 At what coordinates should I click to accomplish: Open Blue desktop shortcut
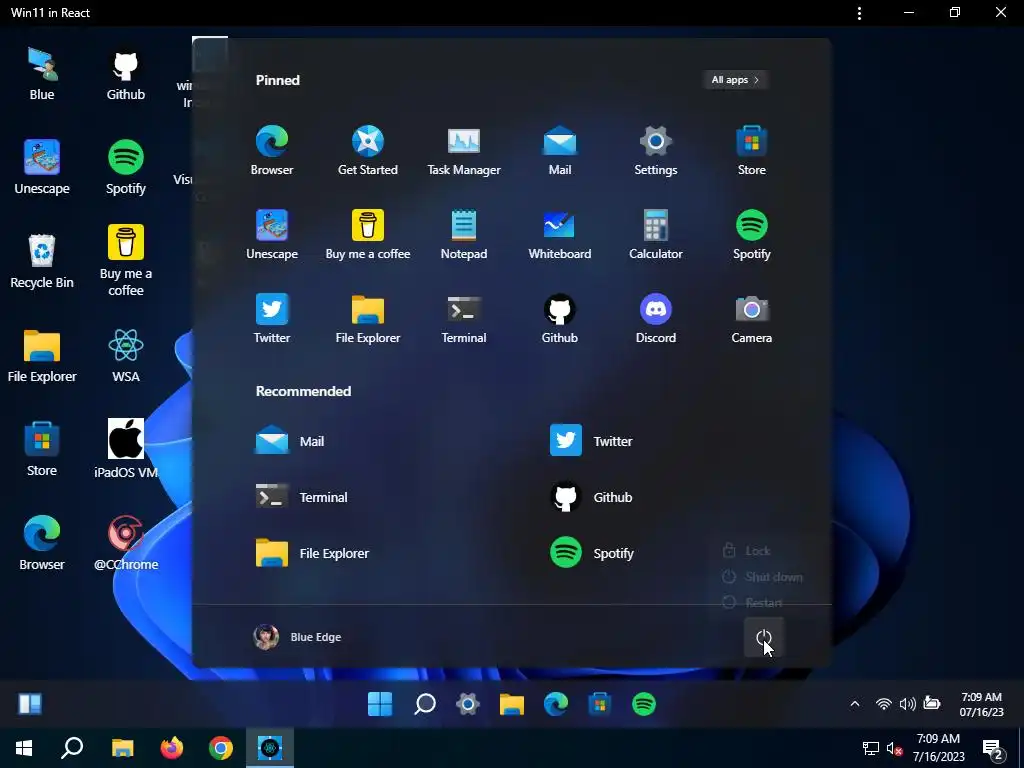point(42,74)
